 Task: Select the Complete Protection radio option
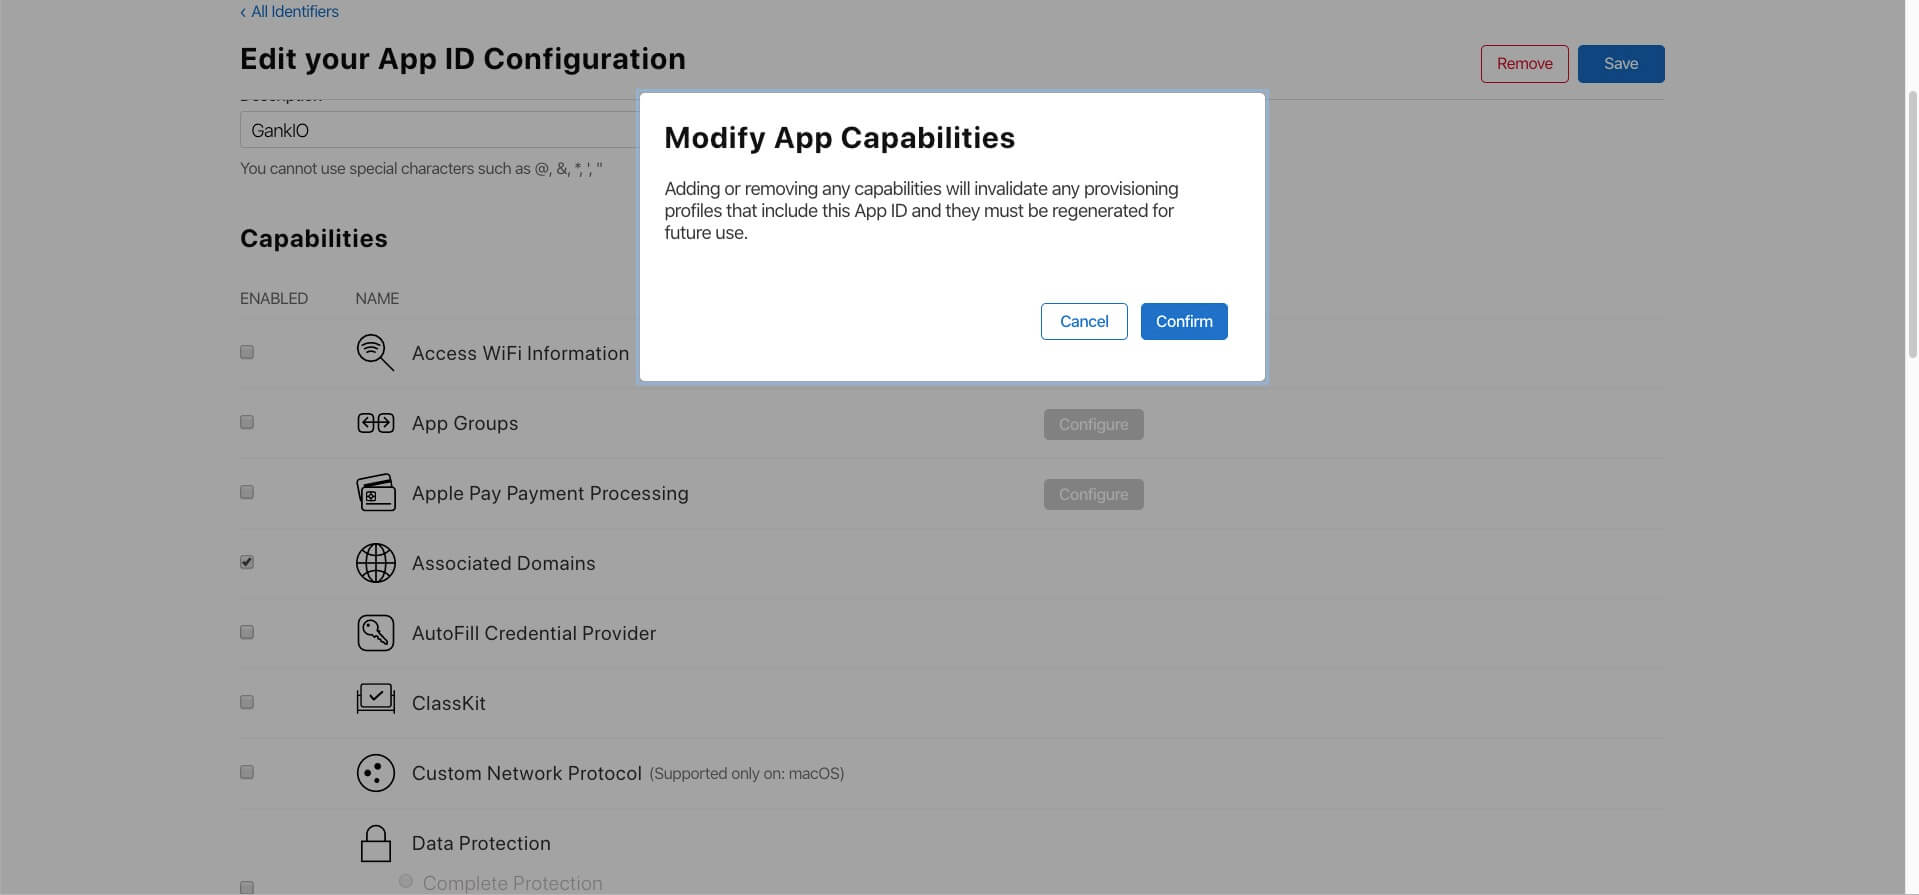(405, 881)
